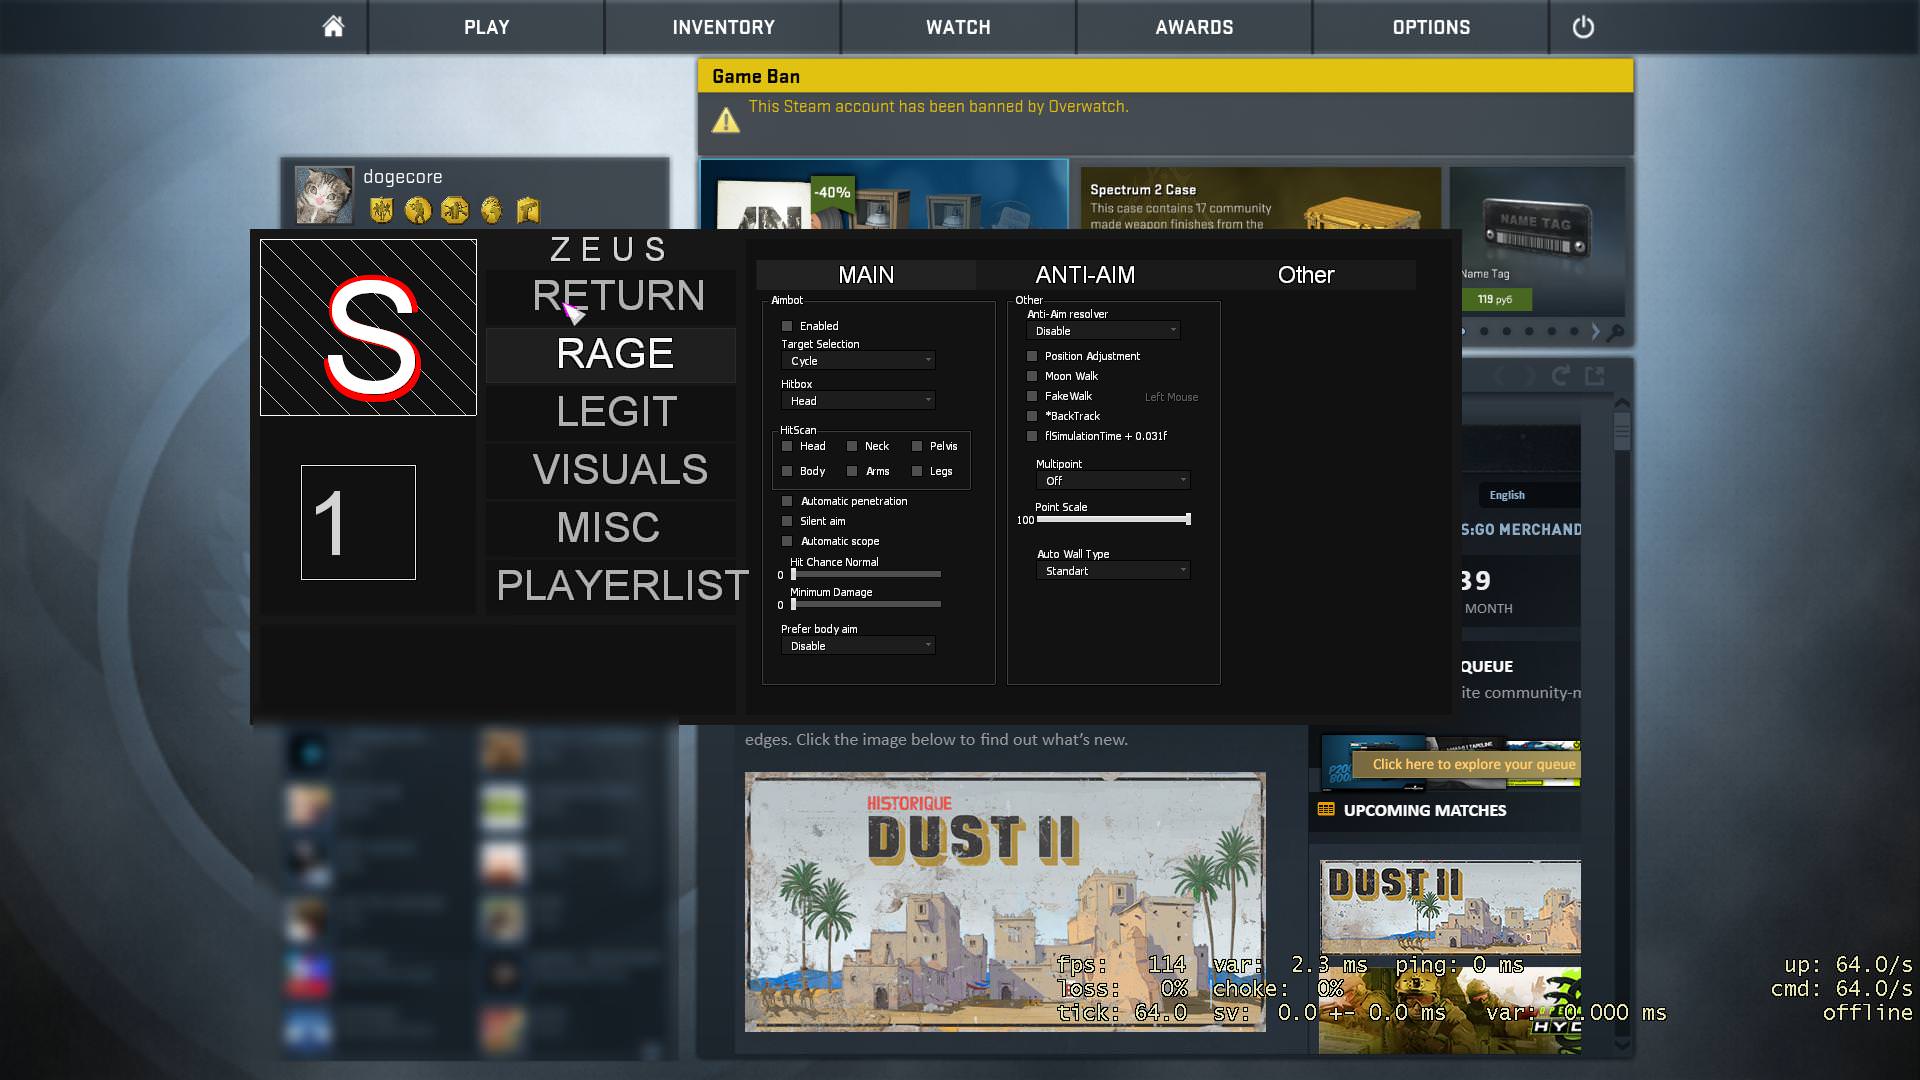1920x1080 pixels.
Task: Enable Automatic scope checkbox
Action: pos(787,541)
